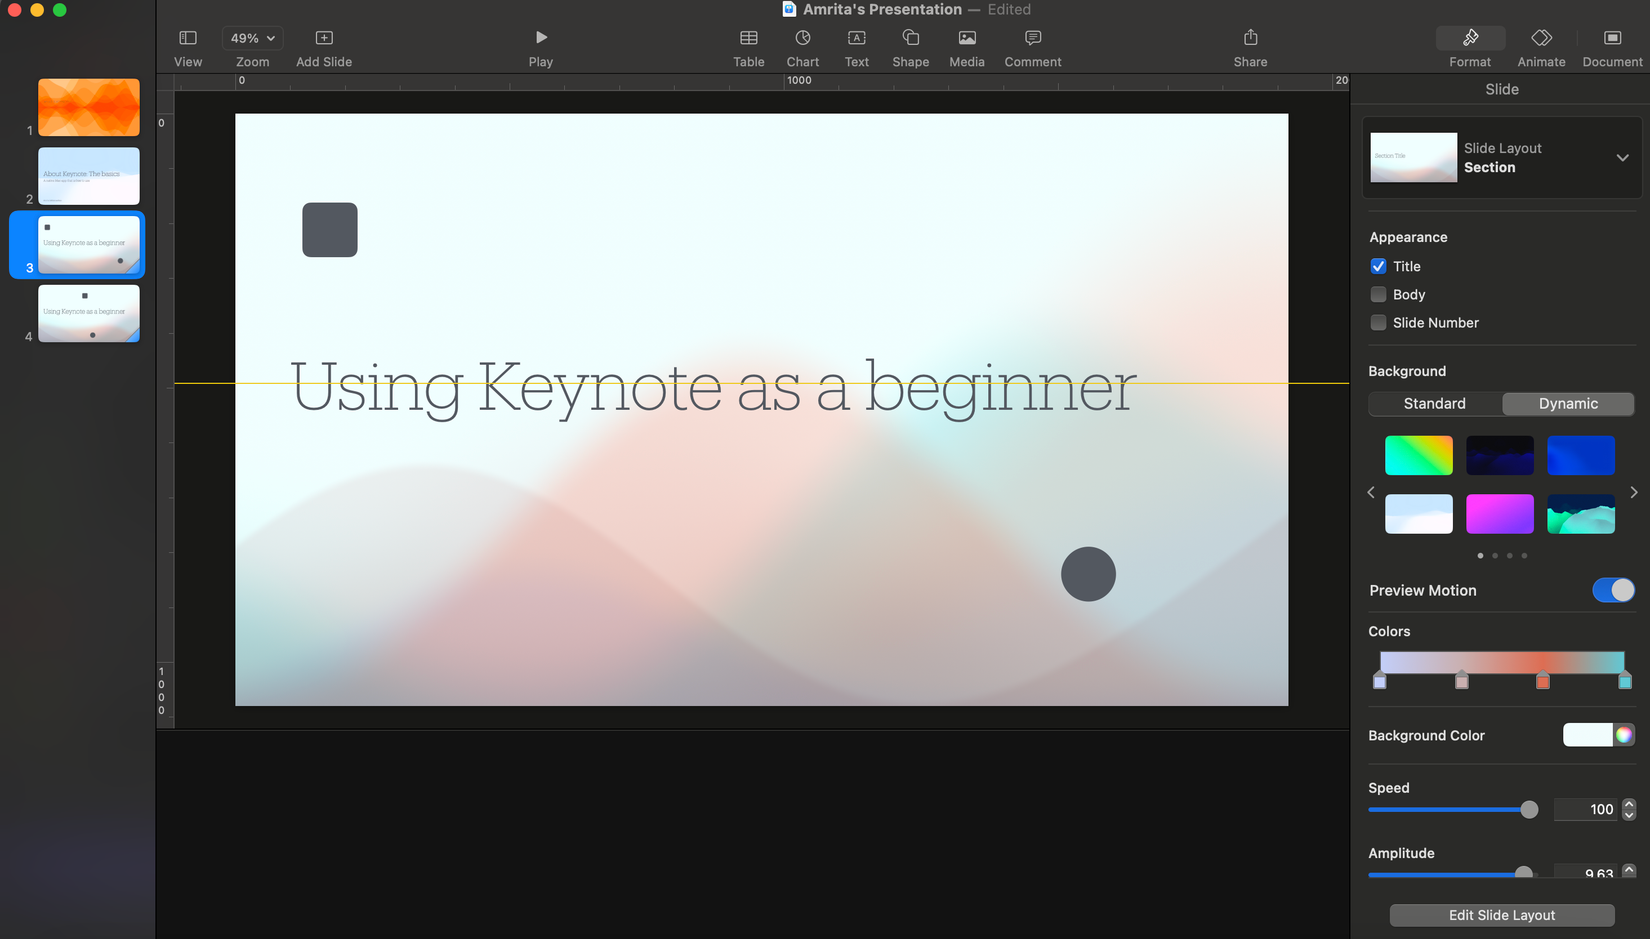
Task: Select the red color stop in Colors gradient
Action: point(1543,681)
